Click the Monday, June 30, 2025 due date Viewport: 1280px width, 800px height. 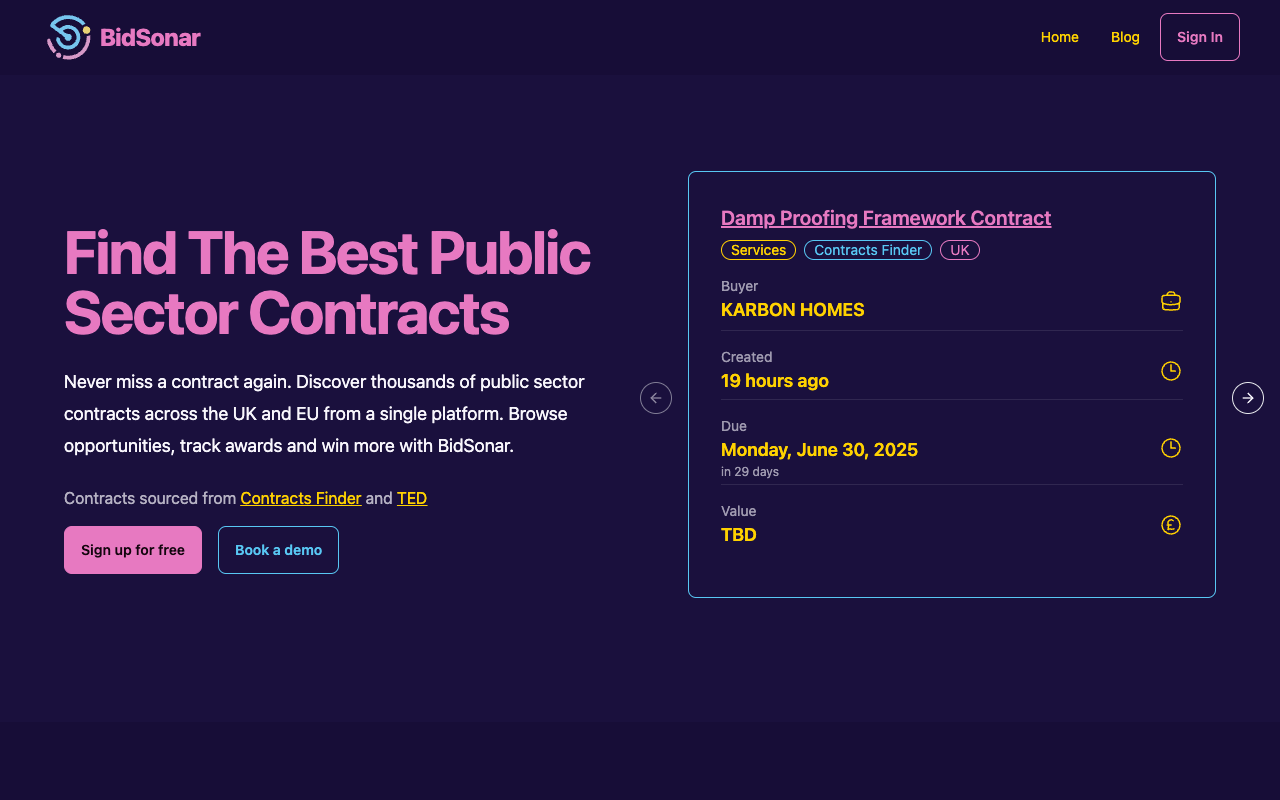pyautogui.click(x=819, y=450)
